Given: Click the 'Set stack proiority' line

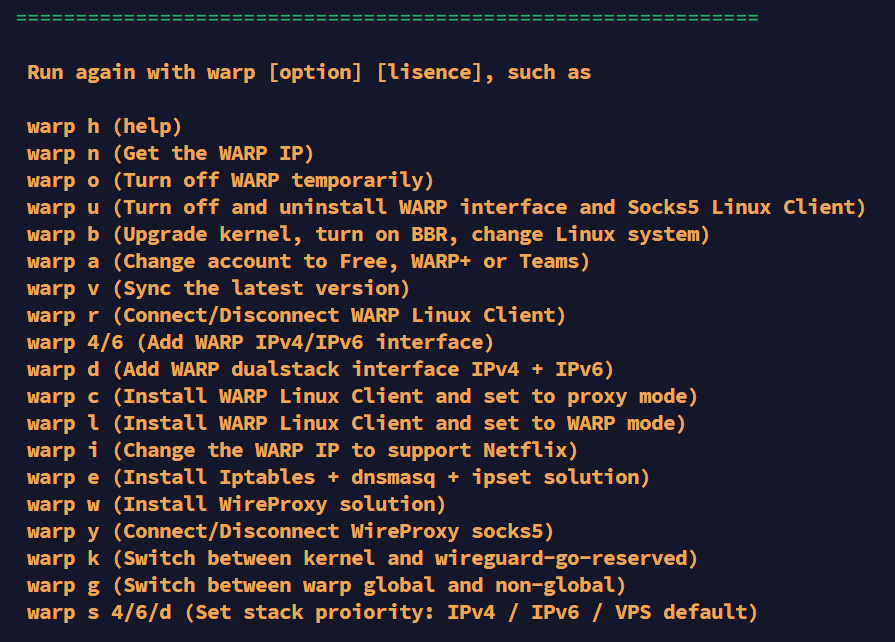Looking at the screenshot, I should (x=392, y=612).
